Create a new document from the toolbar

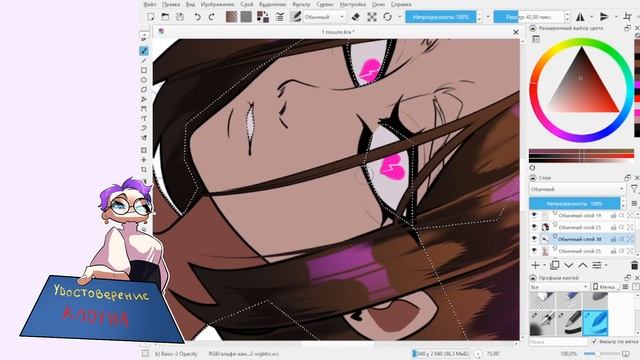(x=151, y=17)
